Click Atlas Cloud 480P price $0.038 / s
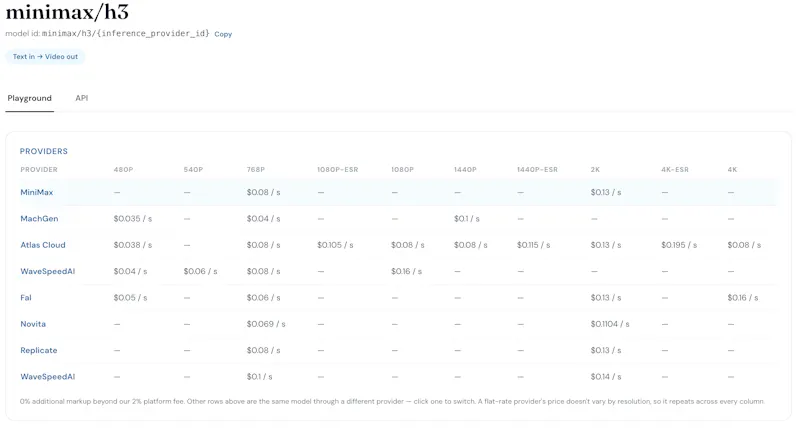800x428 pixels. [133, 245]
